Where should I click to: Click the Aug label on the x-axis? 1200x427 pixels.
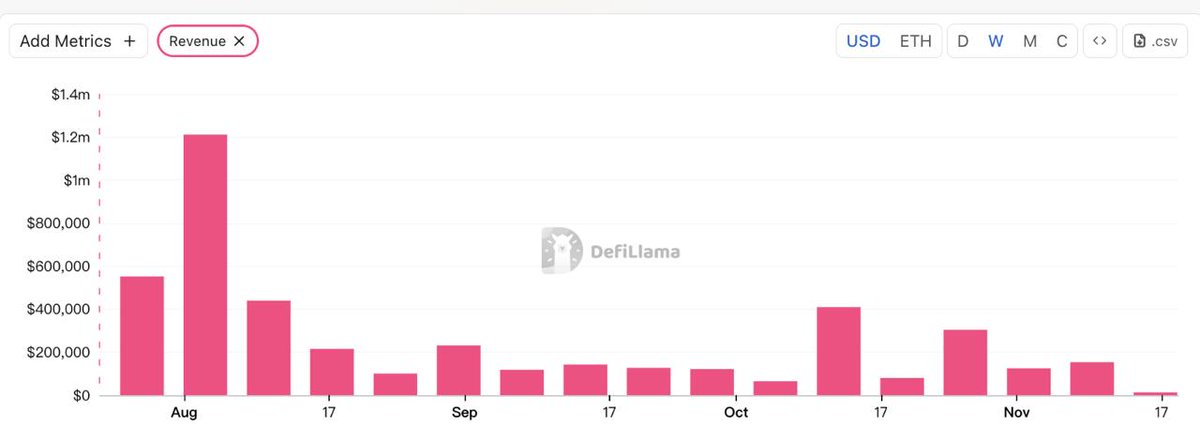(183, 412)
